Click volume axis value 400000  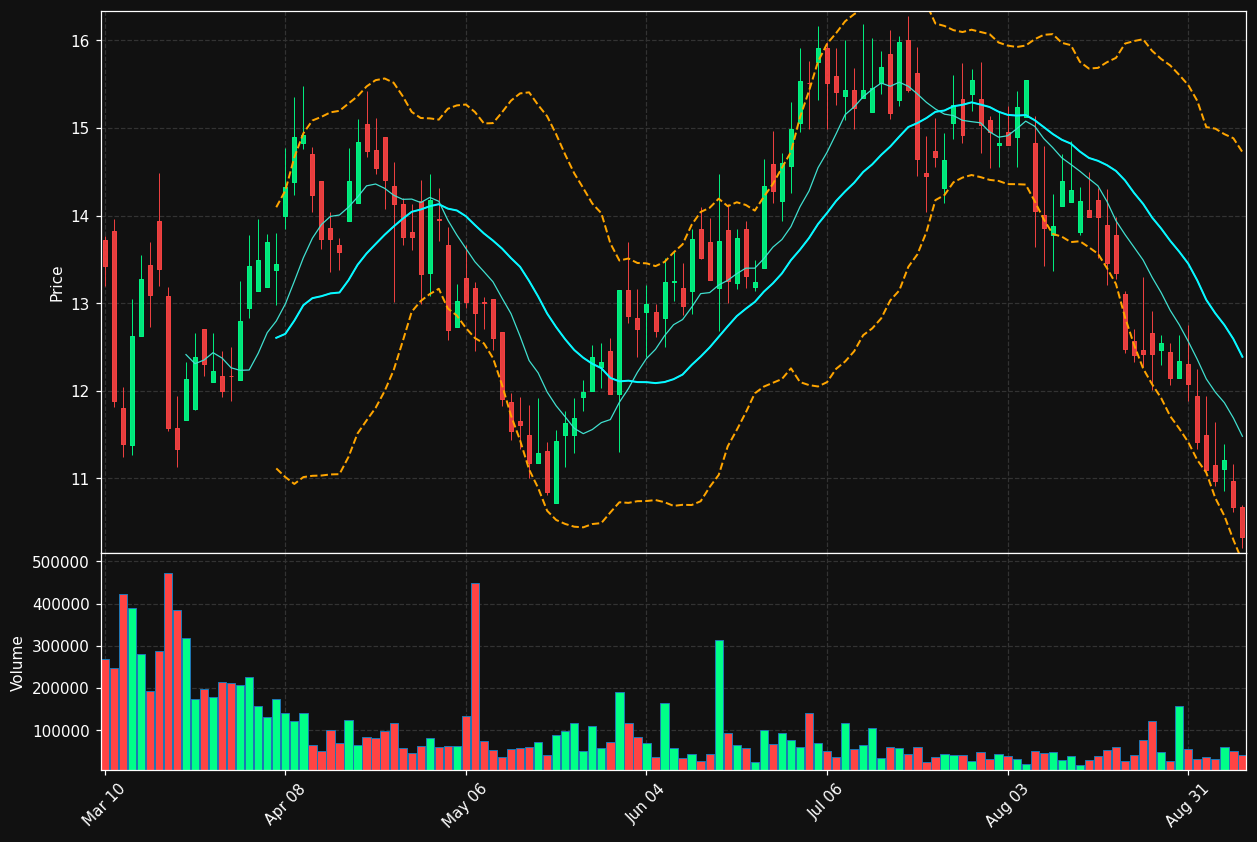pos(62,605)
